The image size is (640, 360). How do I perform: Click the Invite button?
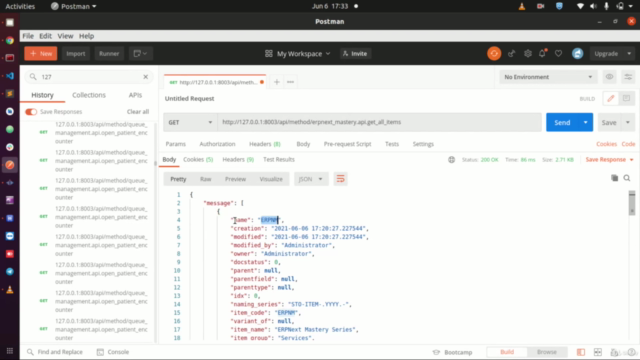355,53
